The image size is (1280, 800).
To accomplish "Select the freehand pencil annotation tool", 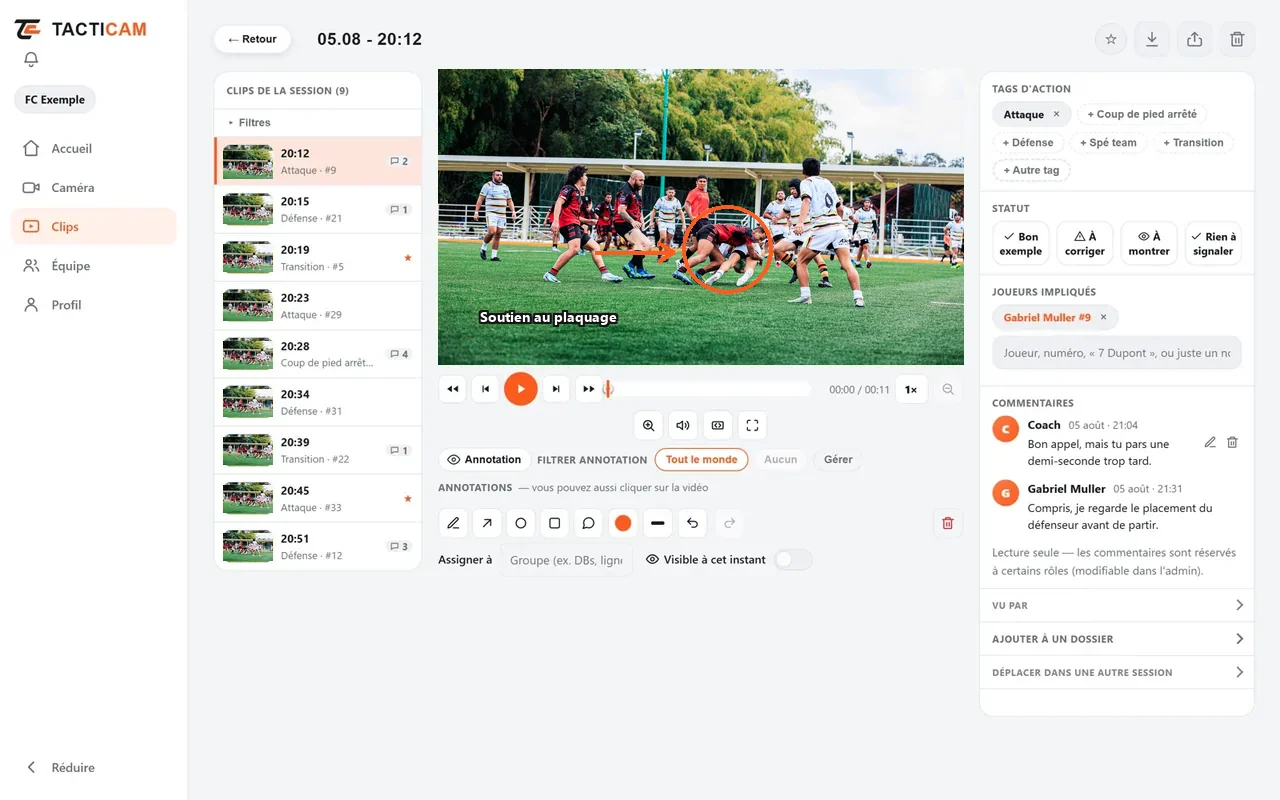I will coord(453,523).
